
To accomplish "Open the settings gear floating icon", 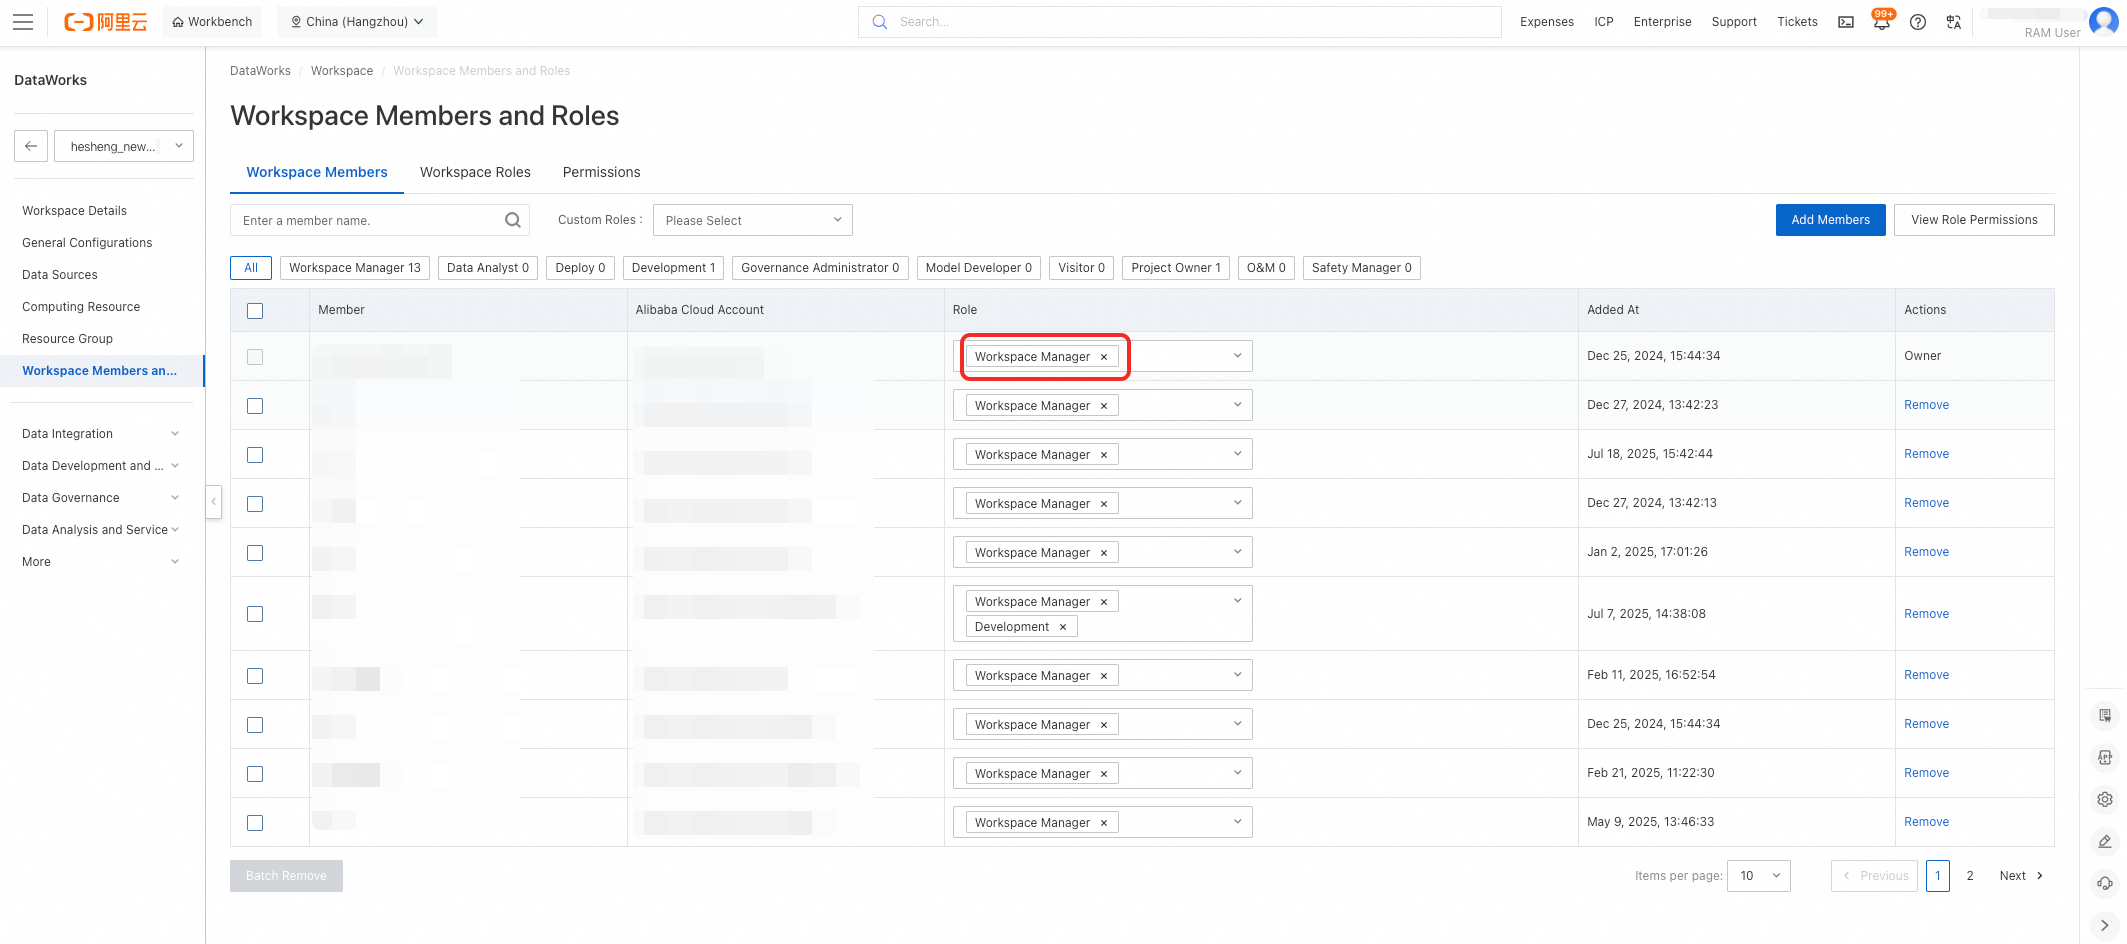I will point(2105,799).
